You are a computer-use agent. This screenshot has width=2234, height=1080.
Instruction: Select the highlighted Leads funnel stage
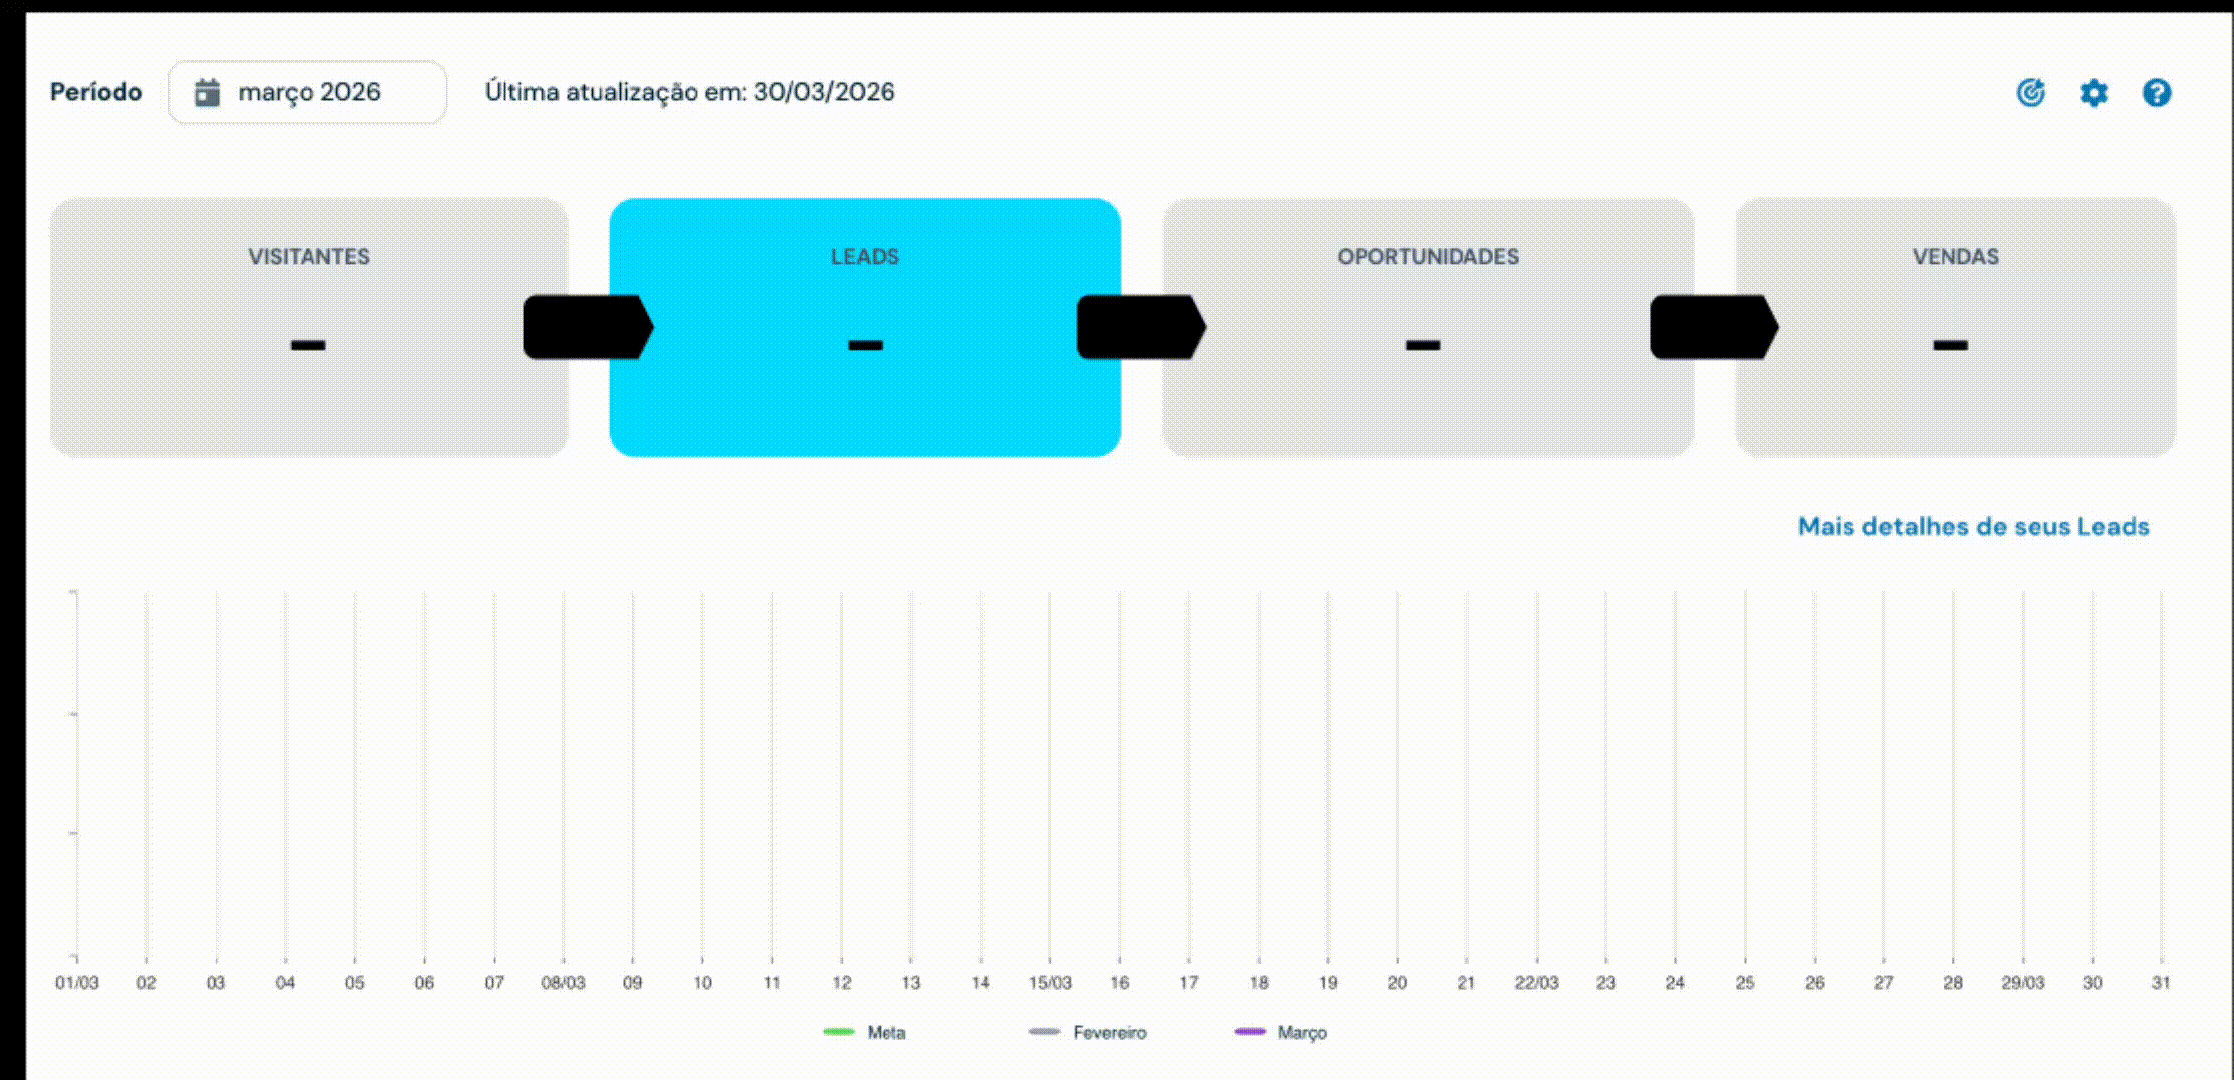pos(865,327)
